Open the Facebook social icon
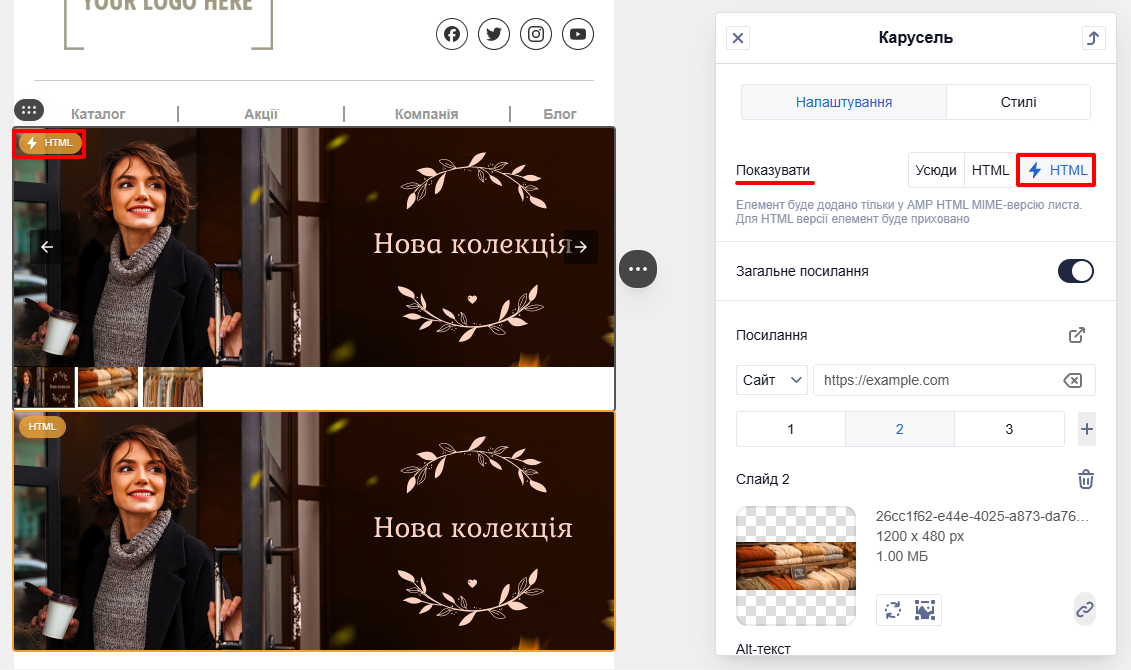The height and width of the screenshot is (670, 1131). click(x=452, y=34)
